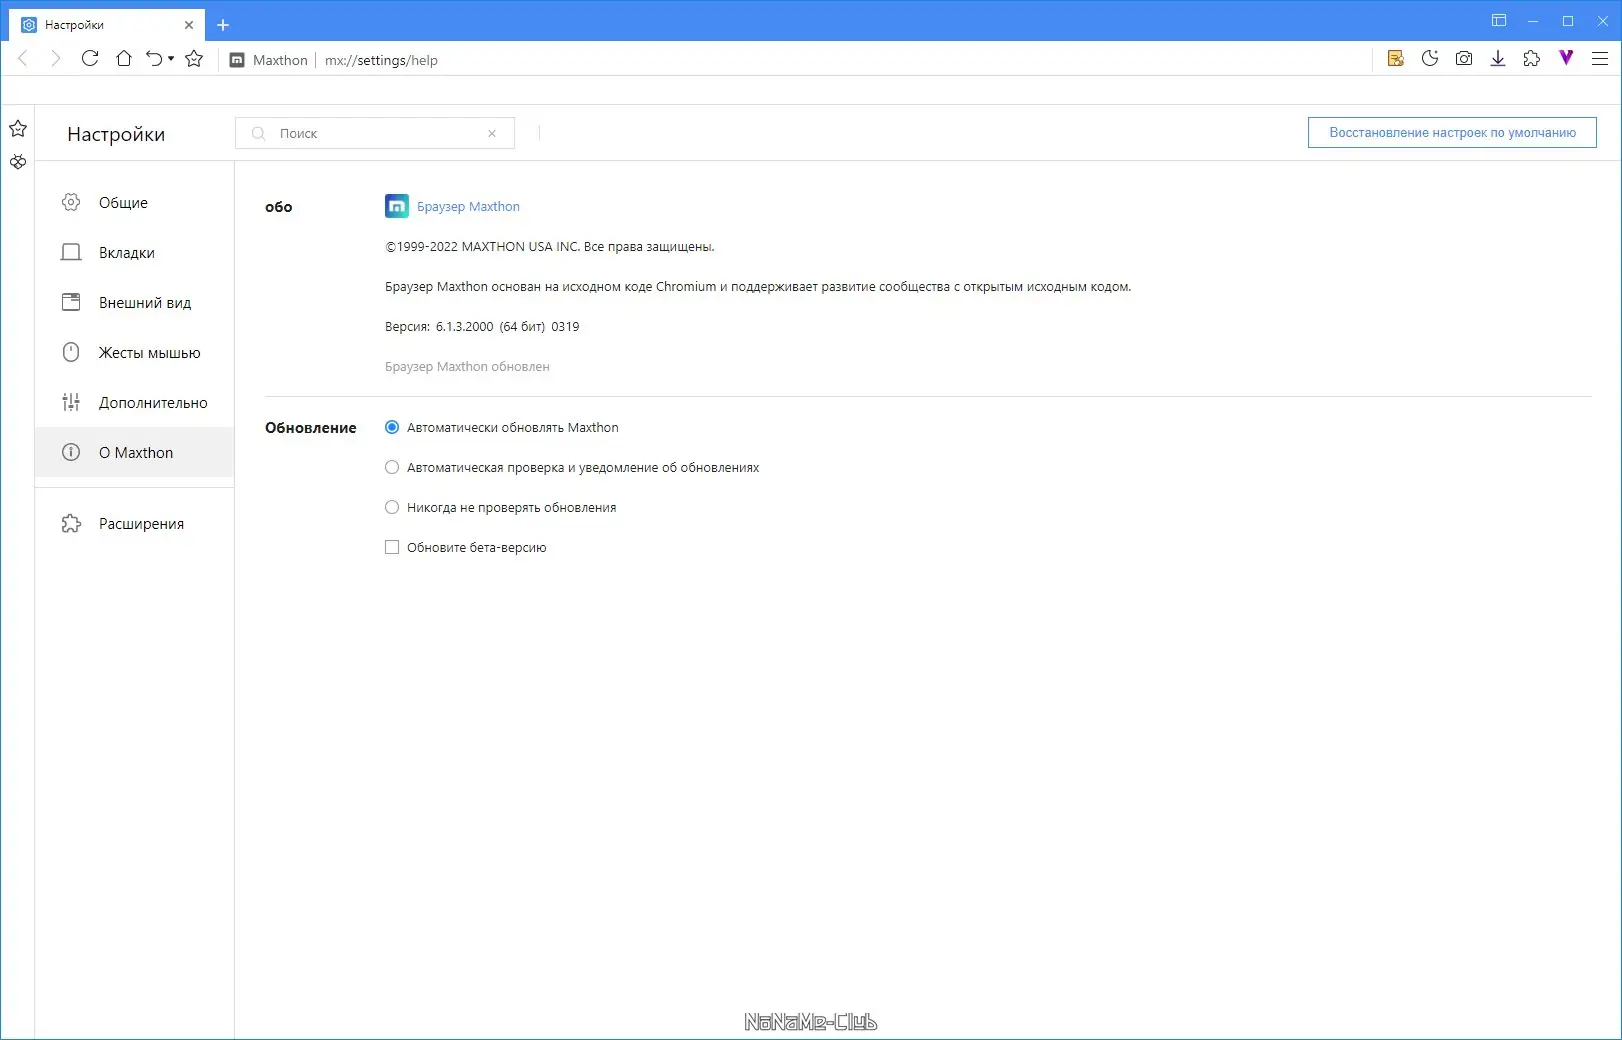The width and height of the screenshot is (1622, 1040).
Task: Open Расширения in the settings sidebar
Action: (x=134, y=524)
